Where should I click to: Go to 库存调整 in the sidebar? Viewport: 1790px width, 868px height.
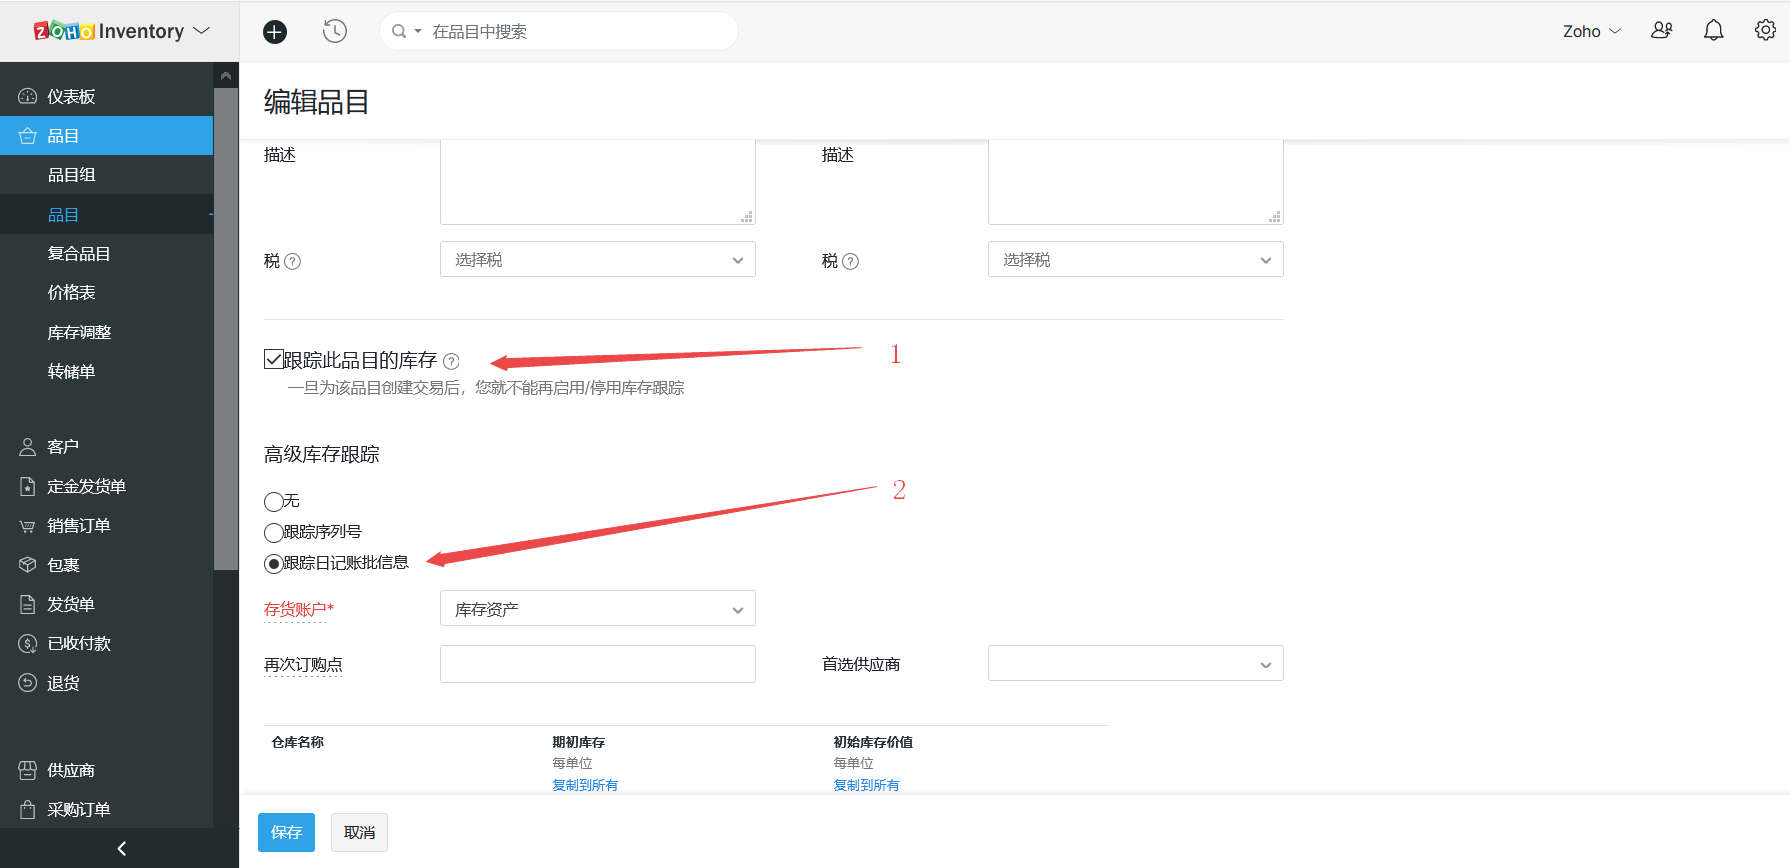click(79, 333)
